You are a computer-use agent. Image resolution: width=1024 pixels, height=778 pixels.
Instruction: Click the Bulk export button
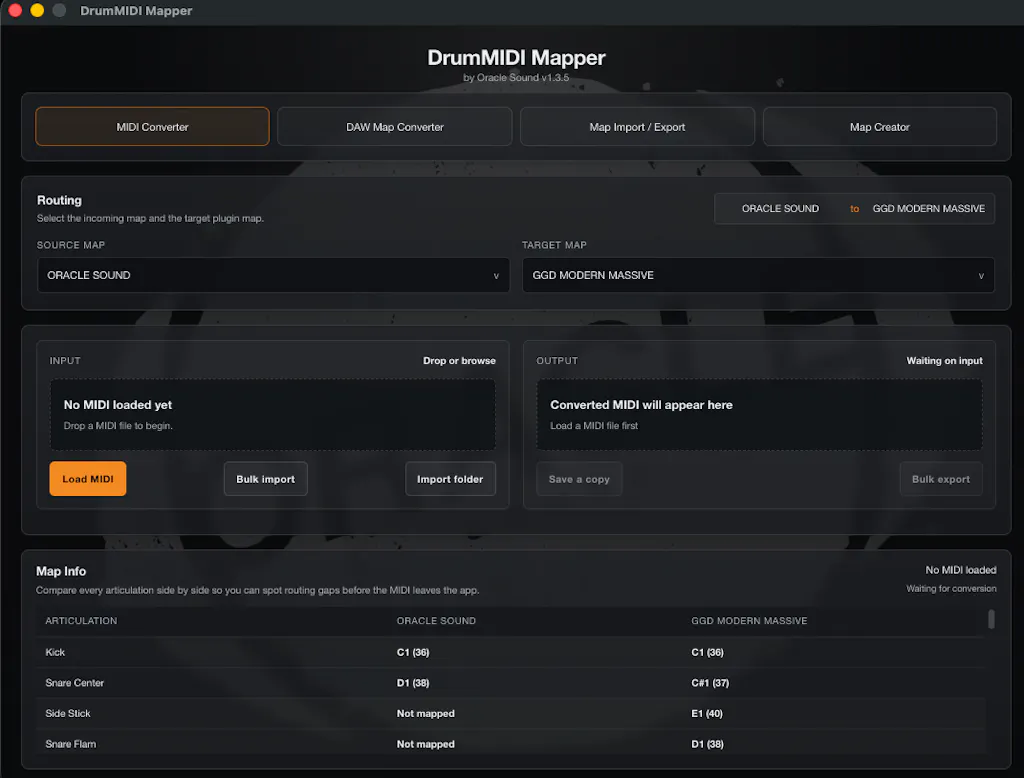coord(940,479)
